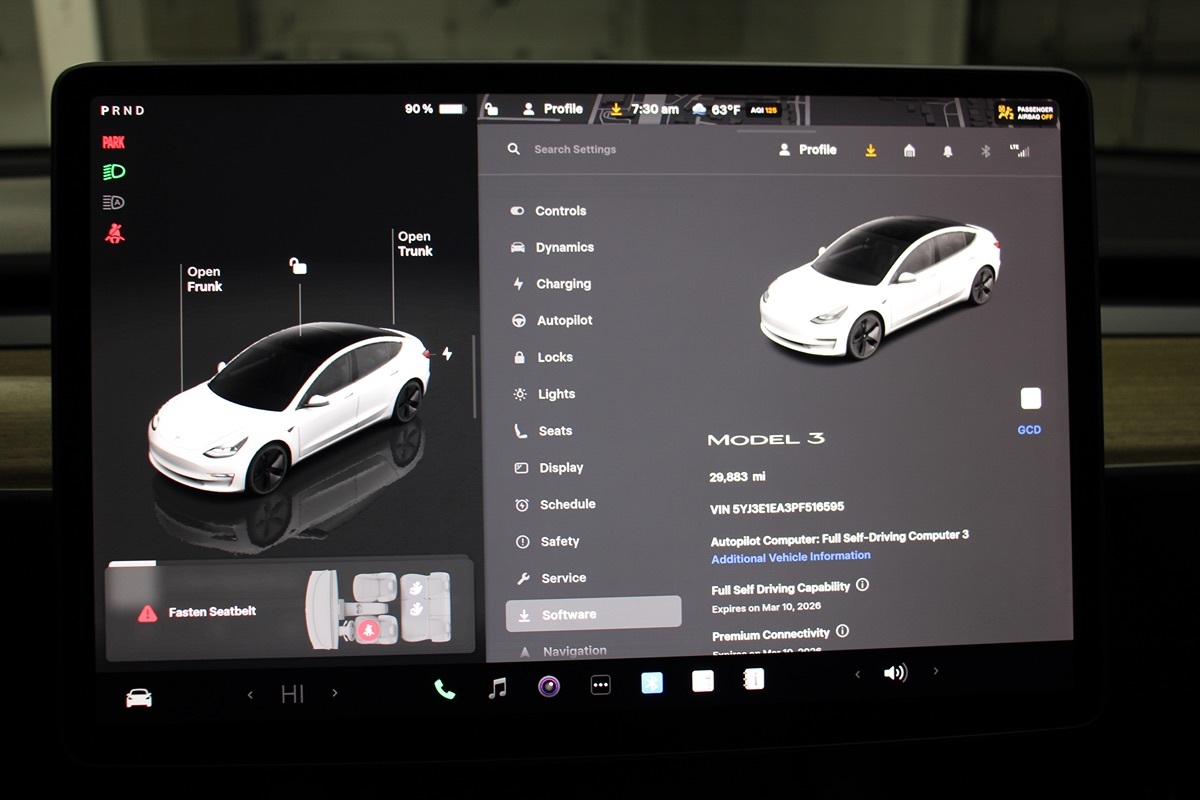The image size is (1200, 800).
Task: Toggle the door lock icon above car
Action: pyautogui.click(x=298, y=266)
